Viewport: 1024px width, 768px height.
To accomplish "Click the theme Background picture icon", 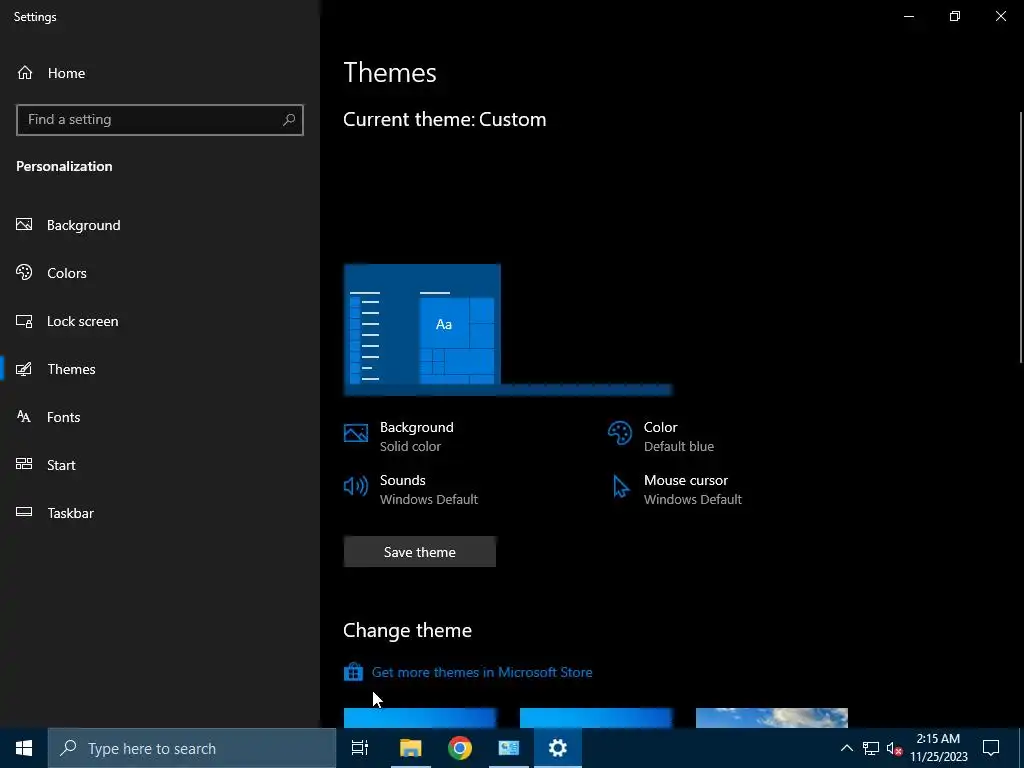I will [x=356, y=433].
